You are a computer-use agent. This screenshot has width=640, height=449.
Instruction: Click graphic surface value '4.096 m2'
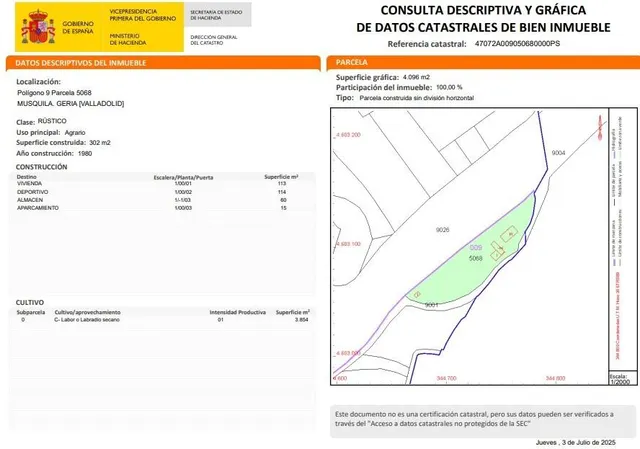[x=416, y=77]
